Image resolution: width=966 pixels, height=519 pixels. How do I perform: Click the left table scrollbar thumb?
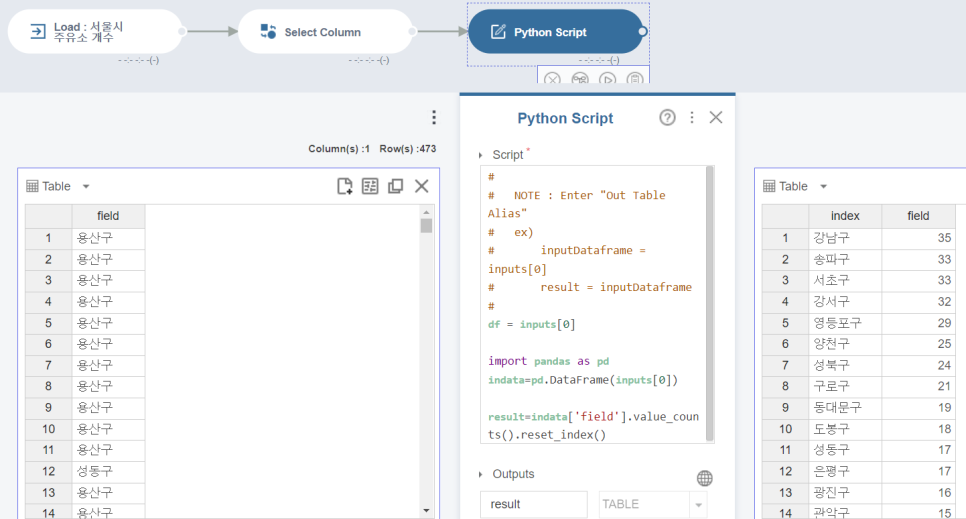(x=426, y=226)
